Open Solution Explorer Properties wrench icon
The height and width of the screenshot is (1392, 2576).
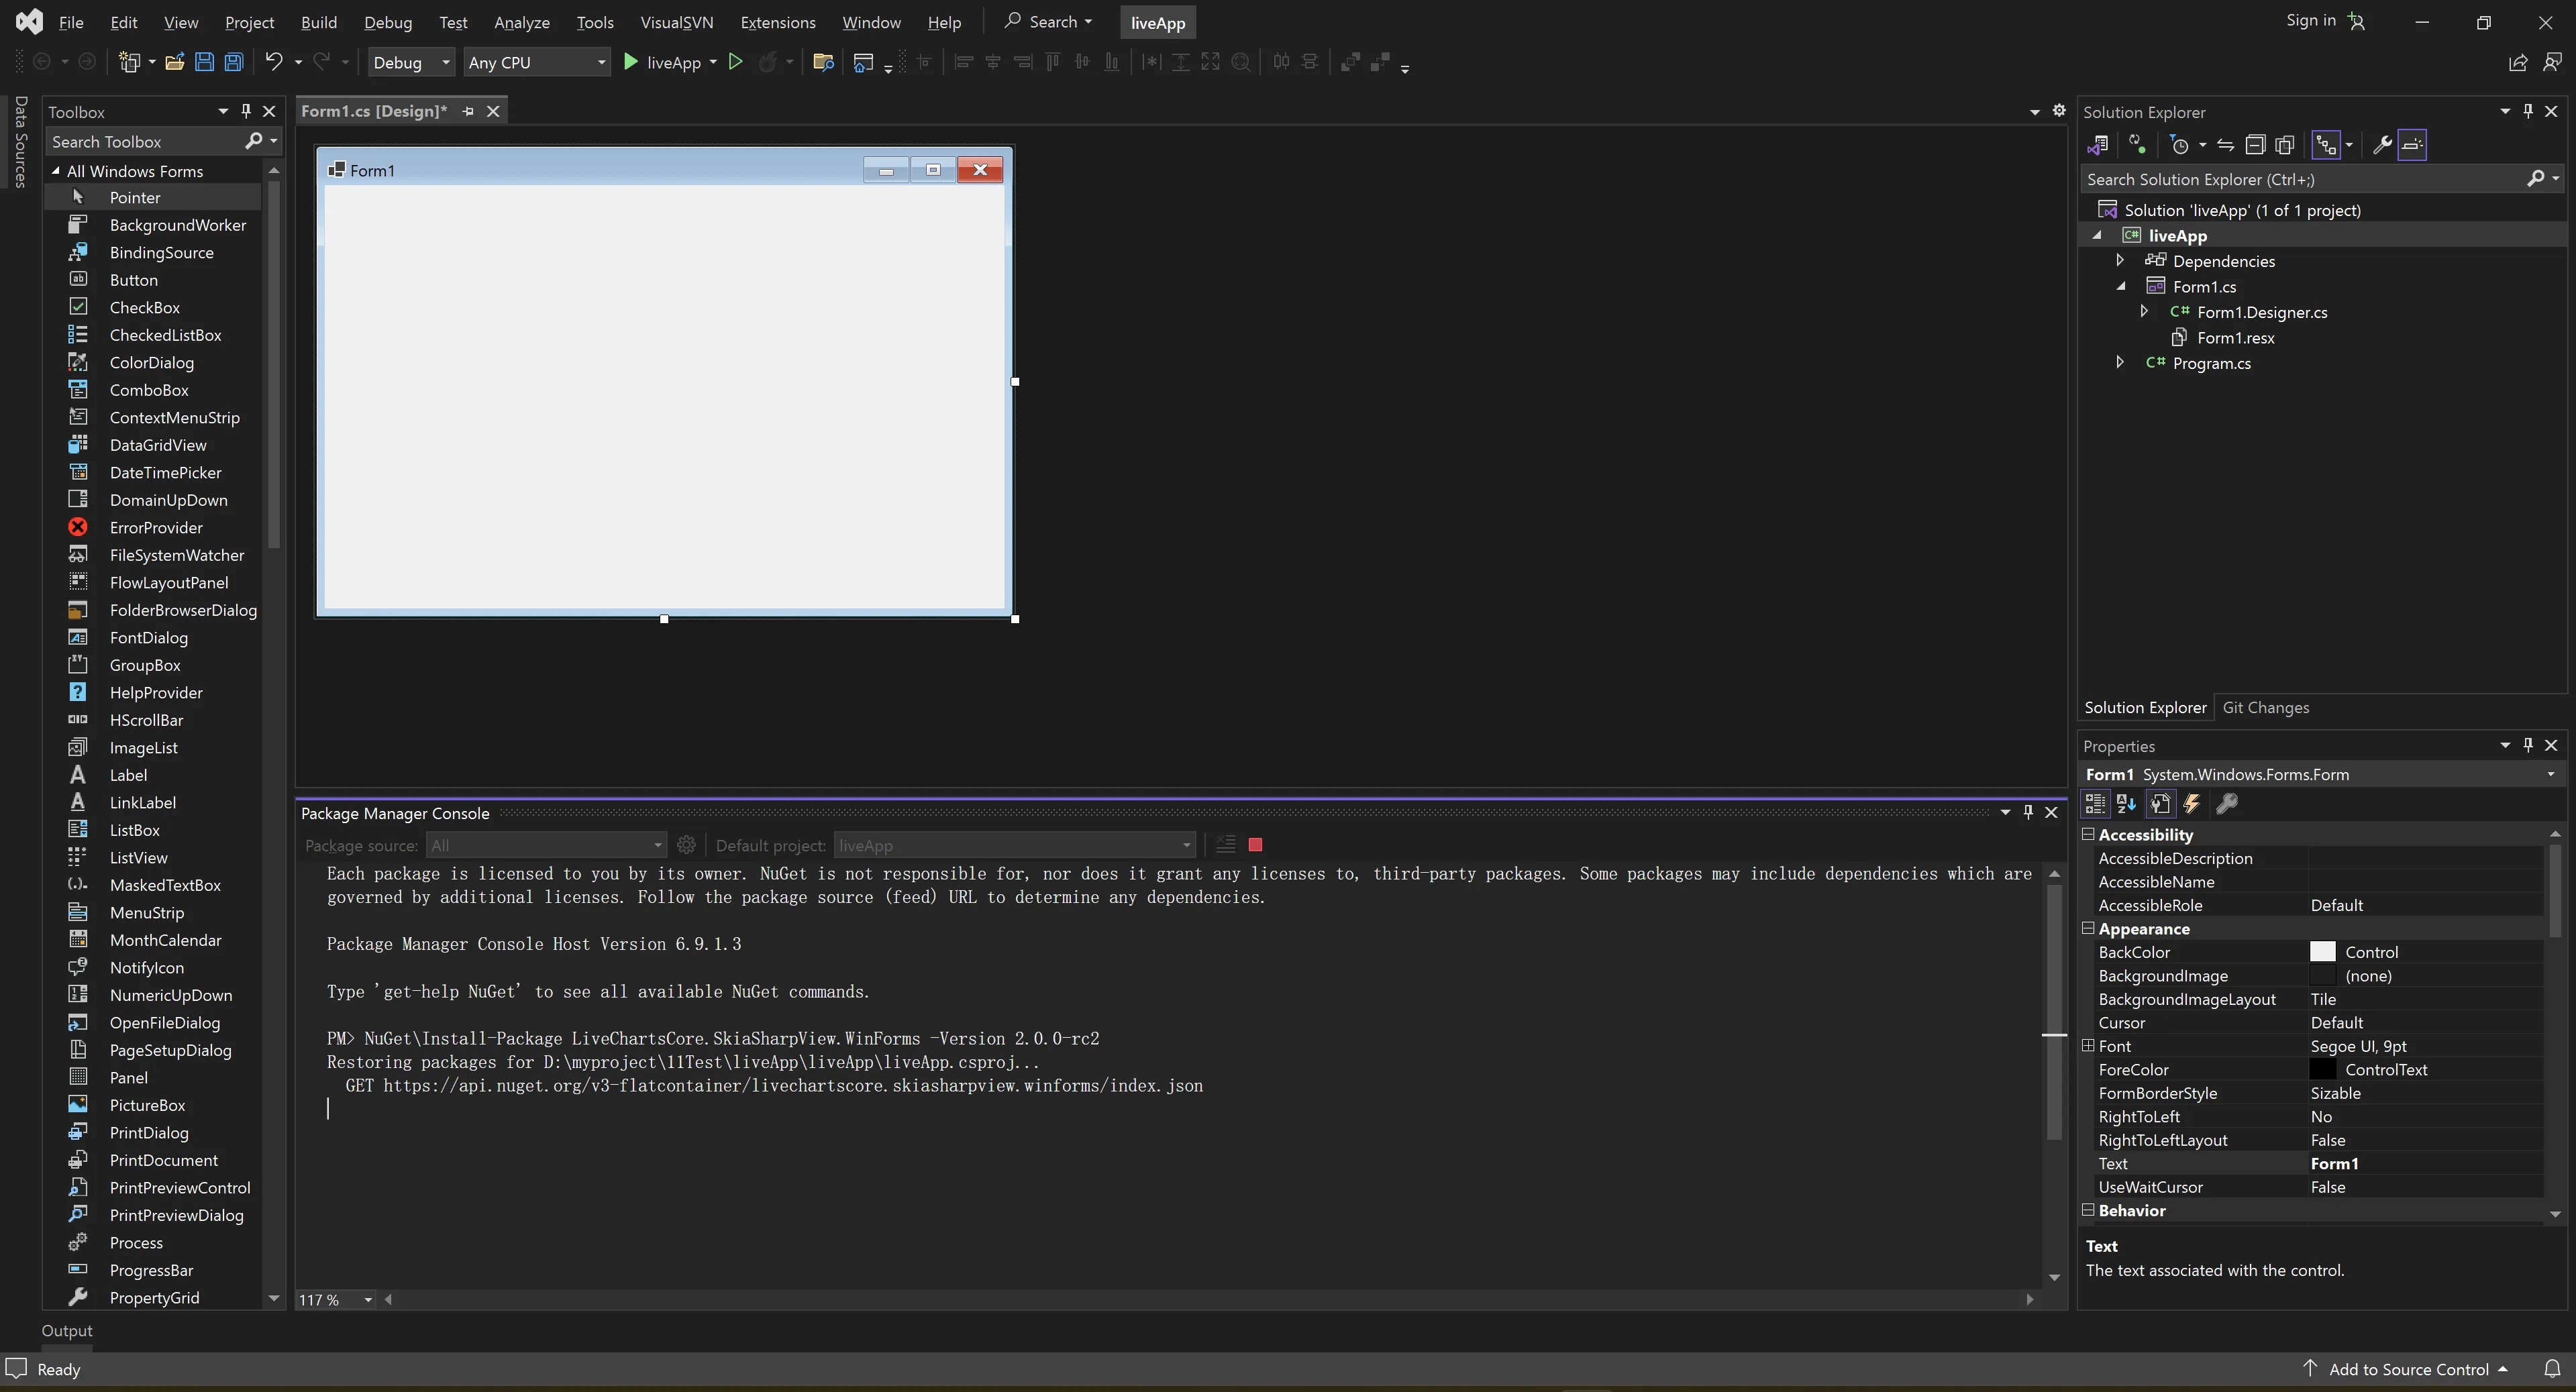tap(2382, 145)
